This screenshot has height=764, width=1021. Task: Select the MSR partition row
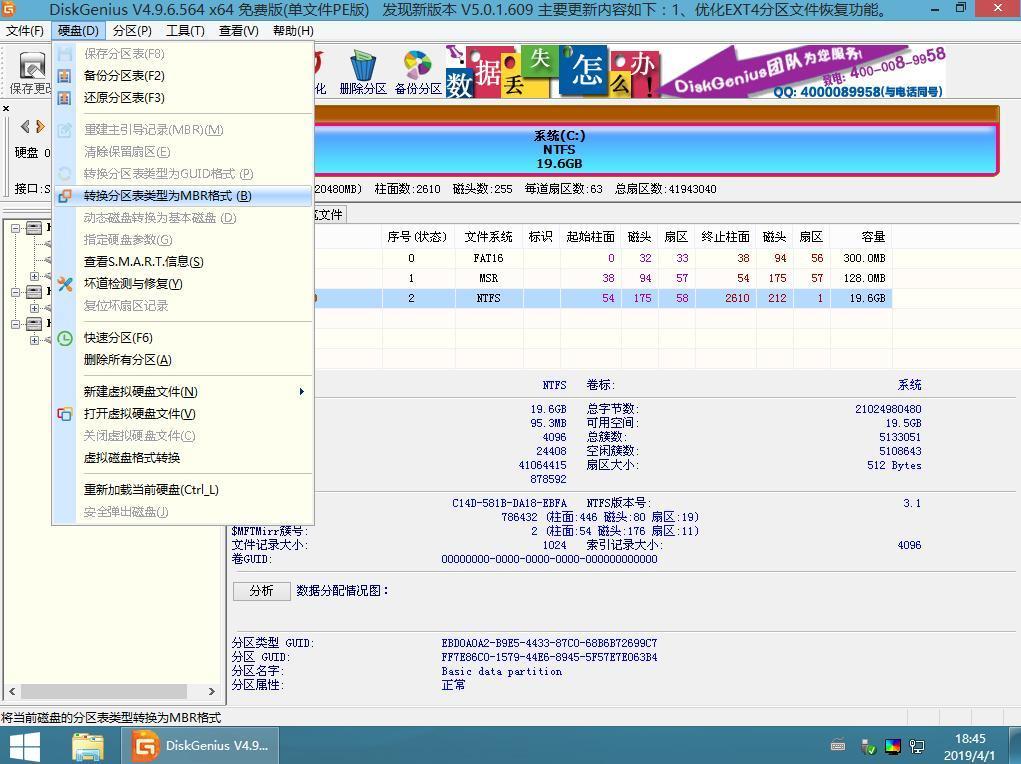[603, 278]
